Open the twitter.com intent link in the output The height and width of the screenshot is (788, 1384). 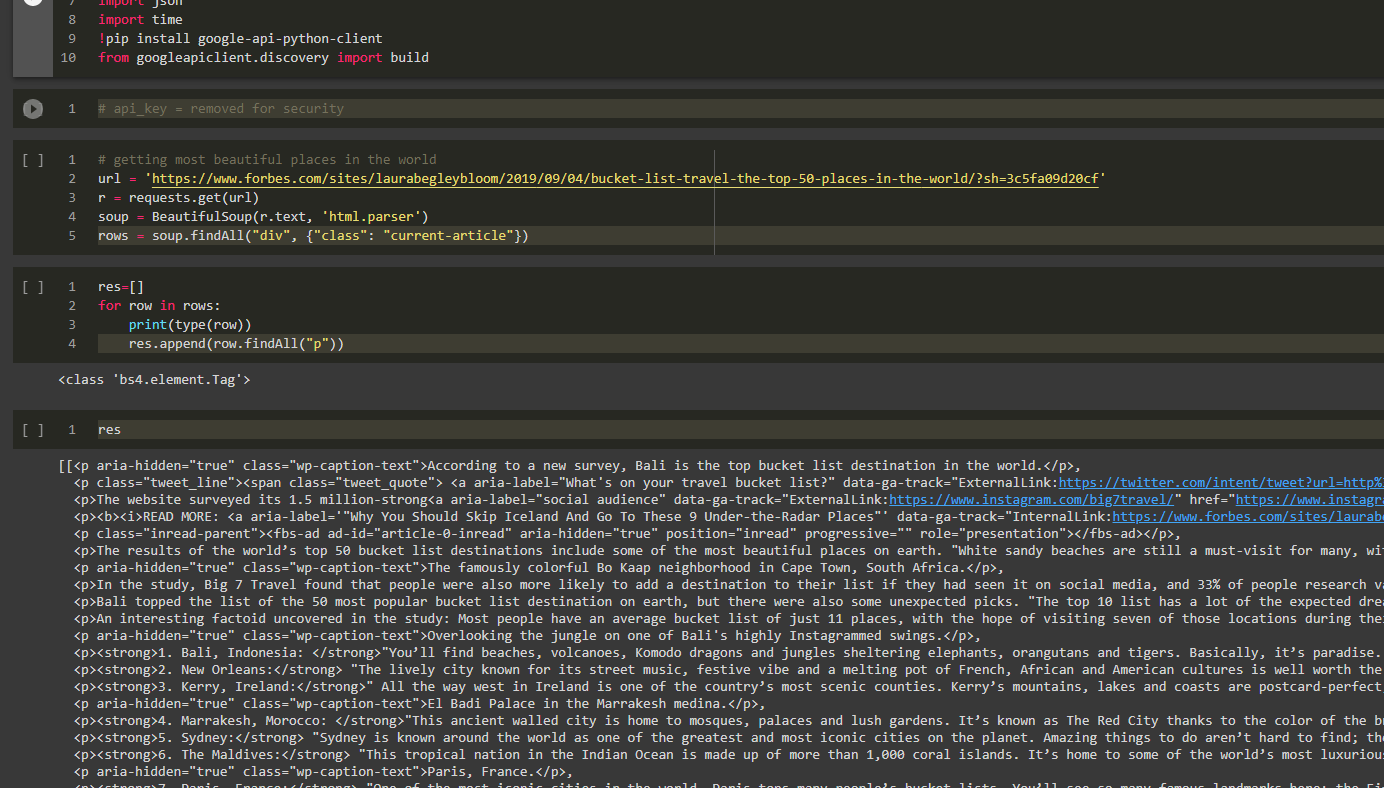coord(1221,483)
